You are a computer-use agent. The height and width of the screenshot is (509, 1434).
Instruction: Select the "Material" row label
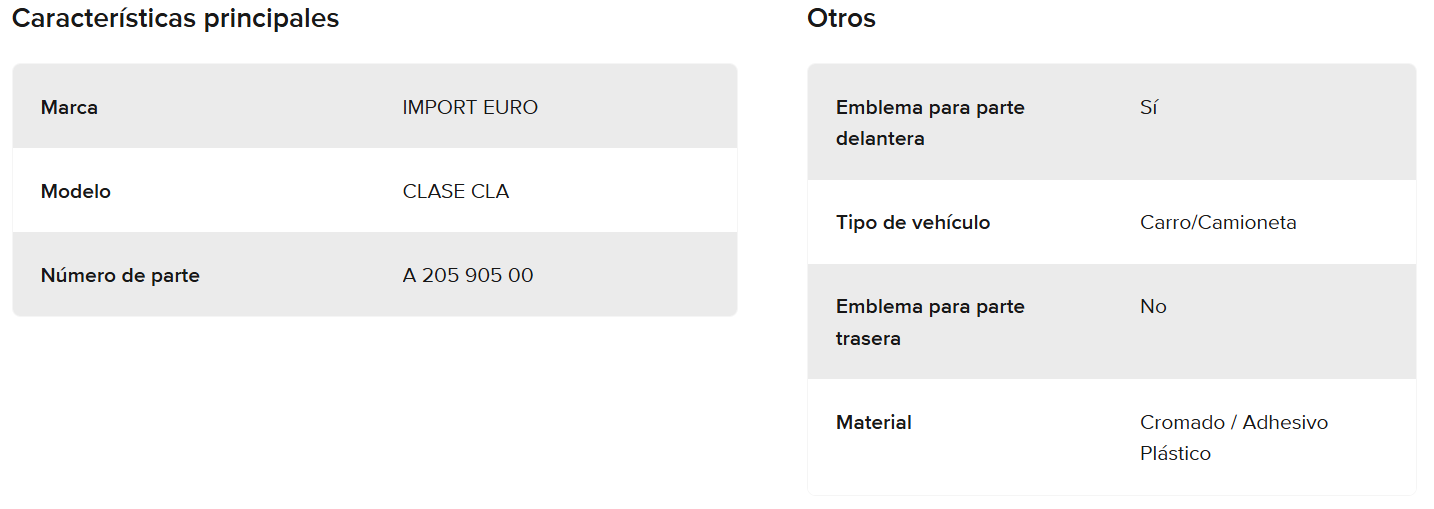(x=874, y=422)
